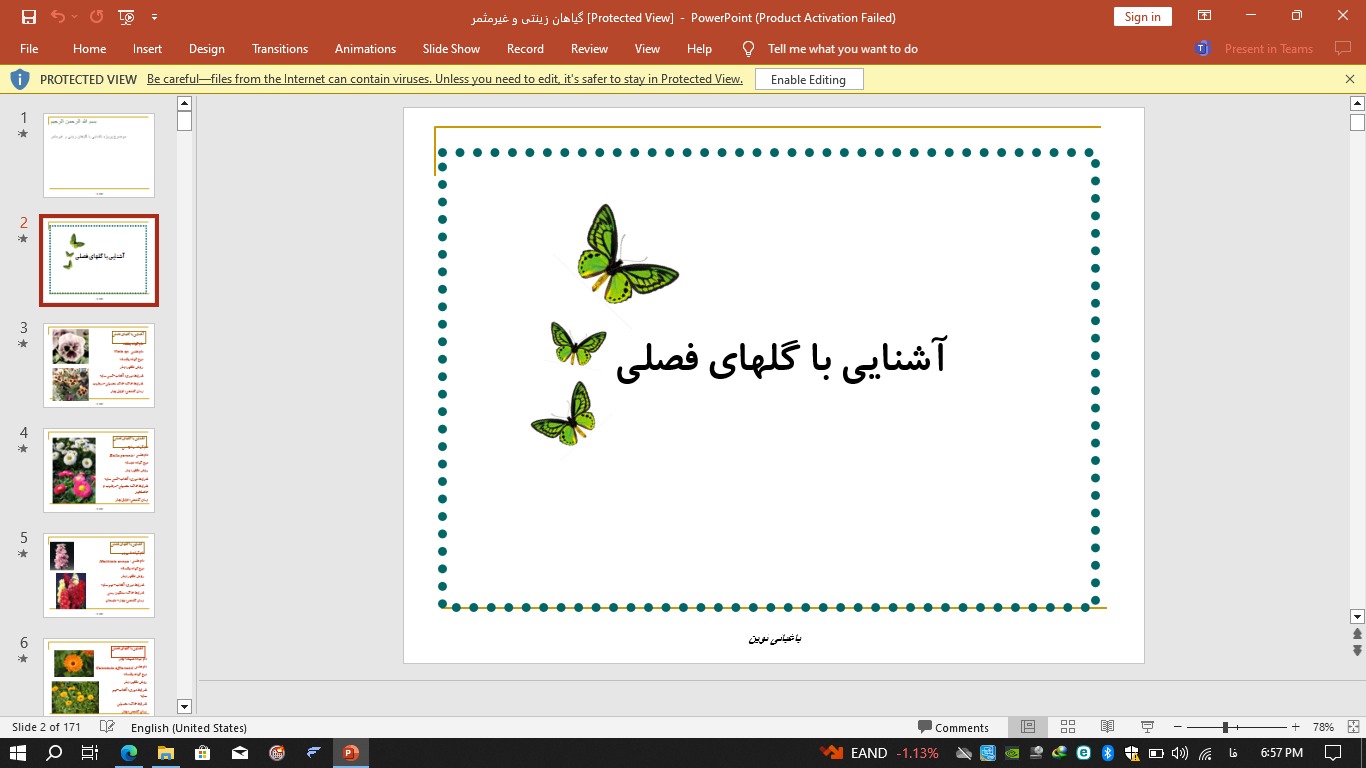Click the Sign in button
Screen dimensions: 1366x768
pos(1142,16)
